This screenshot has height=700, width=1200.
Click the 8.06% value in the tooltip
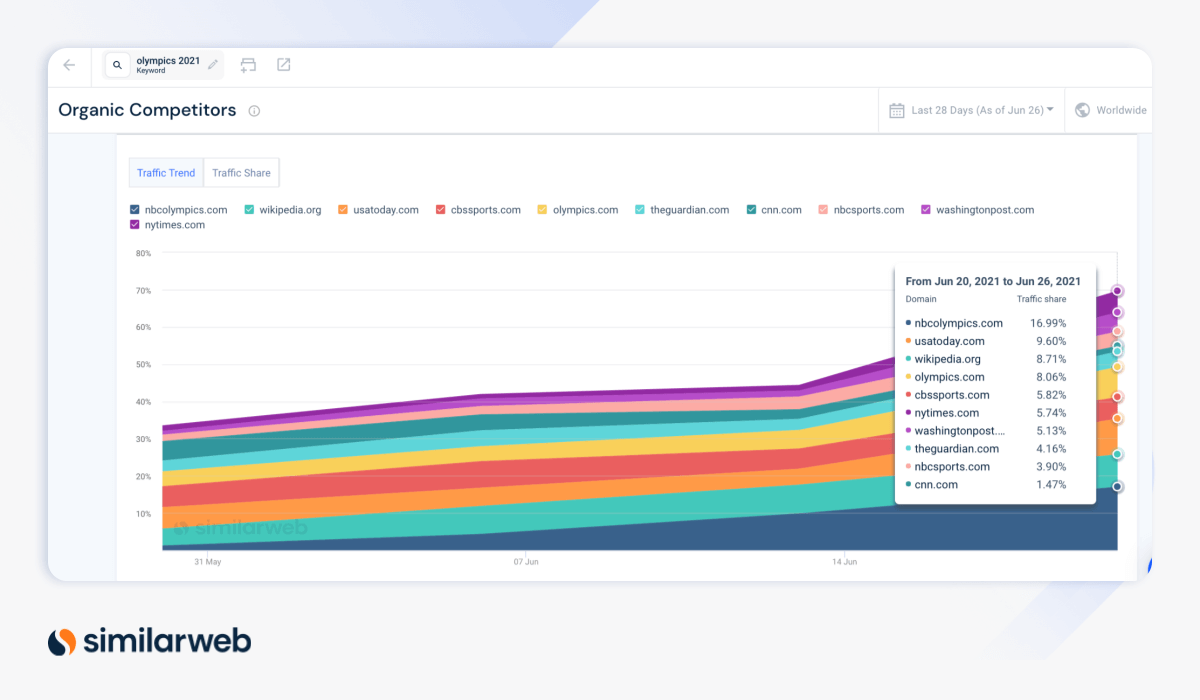(1051, 377)
